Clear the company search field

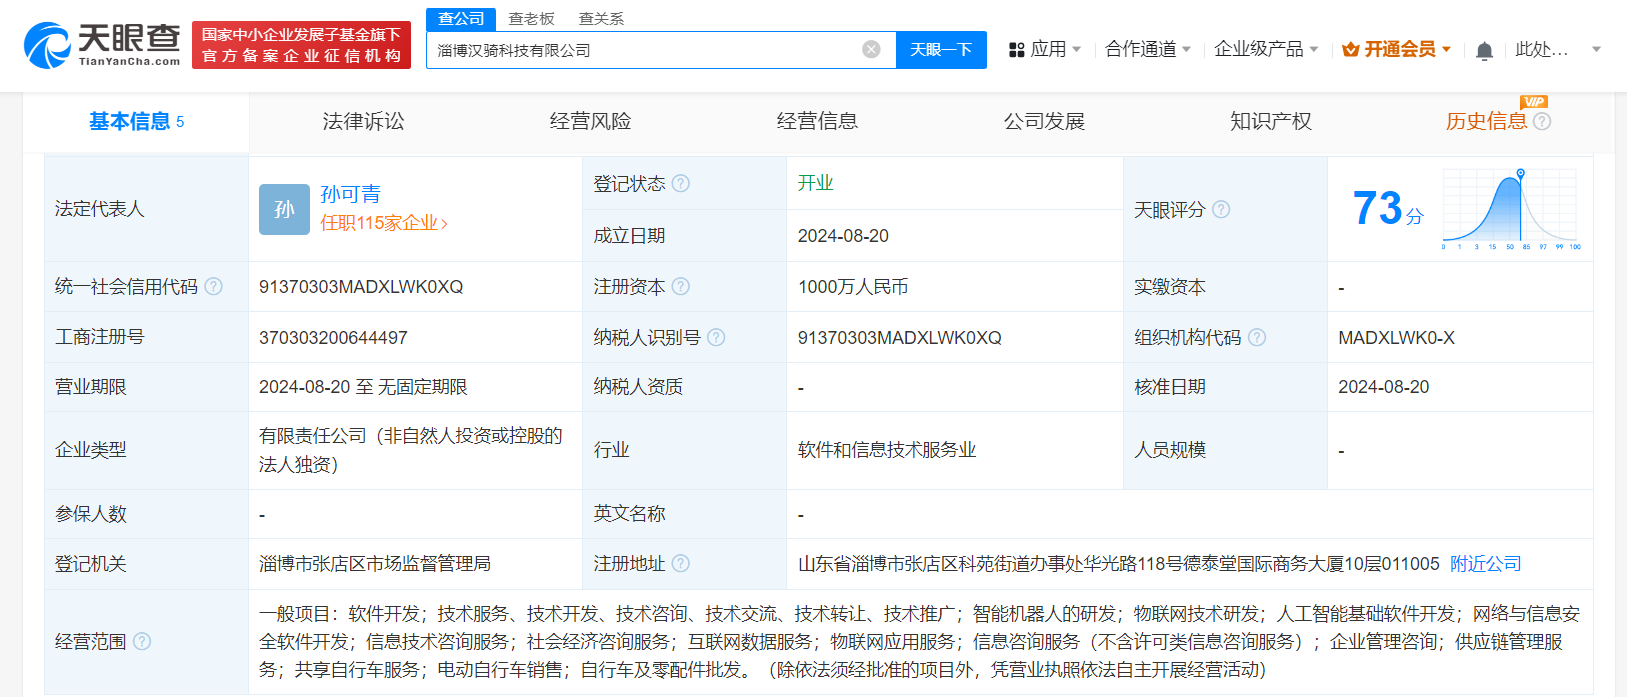pos(871,50)
